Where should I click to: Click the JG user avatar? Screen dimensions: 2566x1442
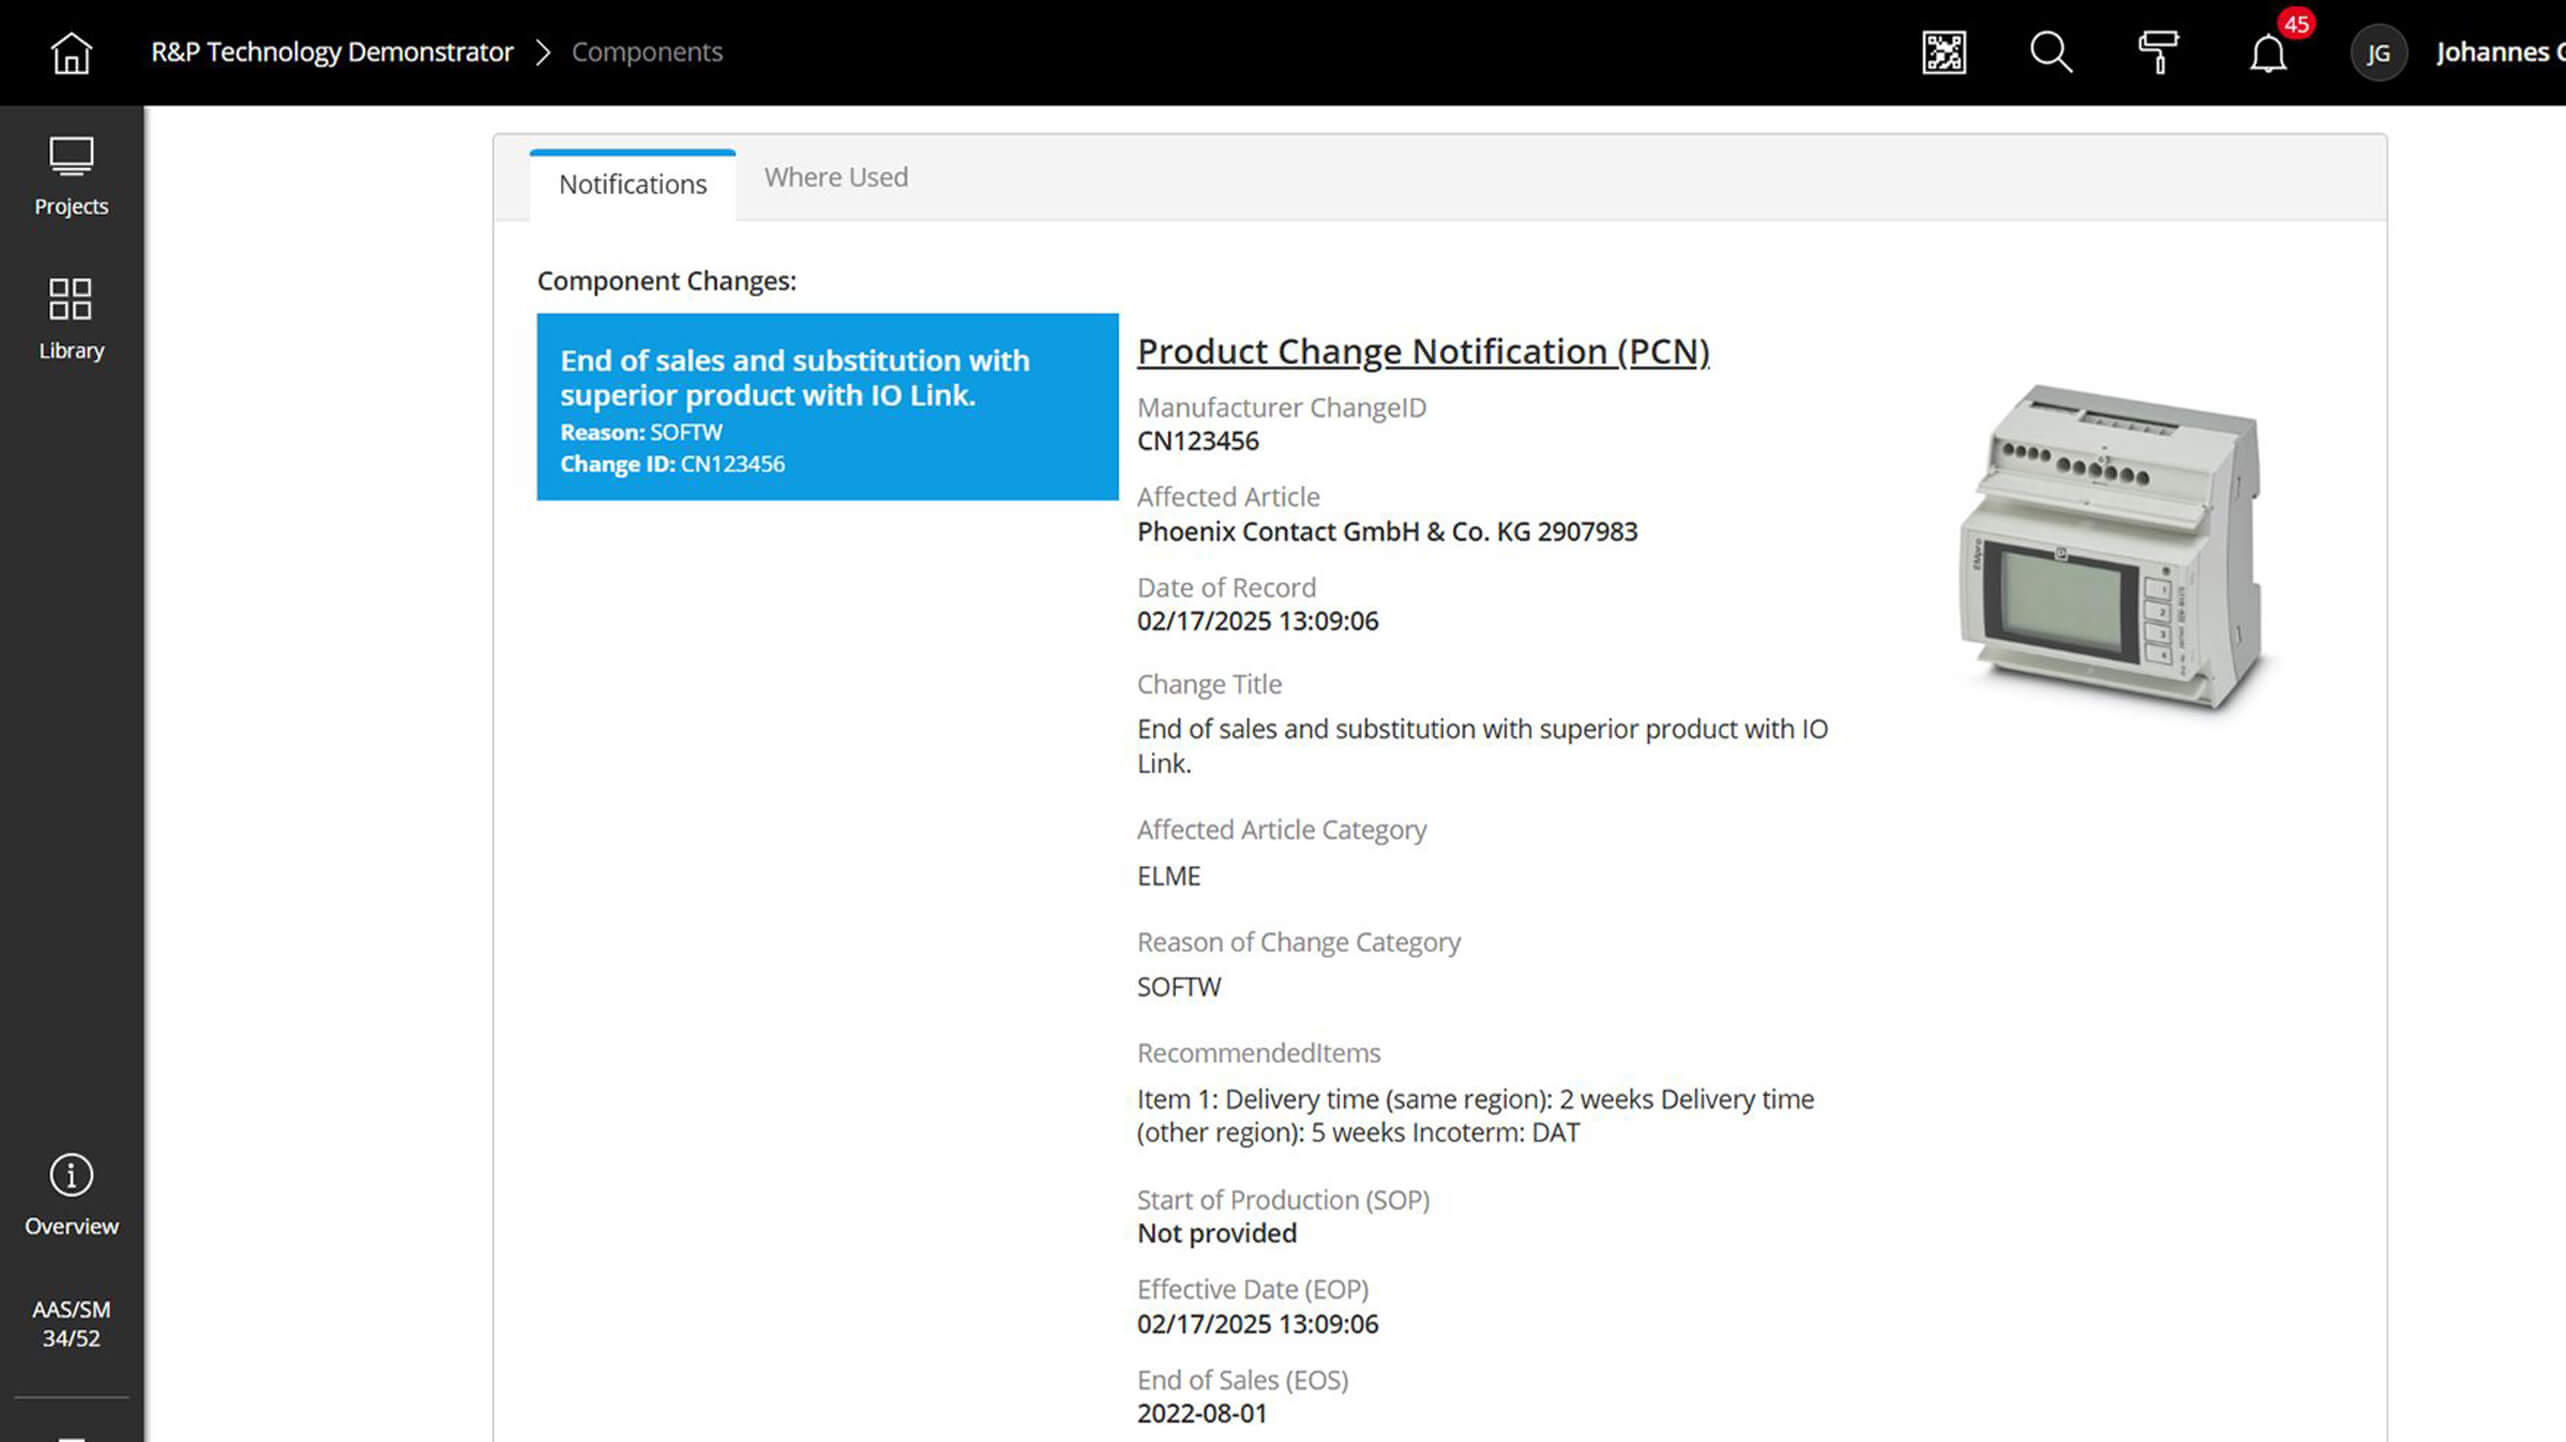2378,53
